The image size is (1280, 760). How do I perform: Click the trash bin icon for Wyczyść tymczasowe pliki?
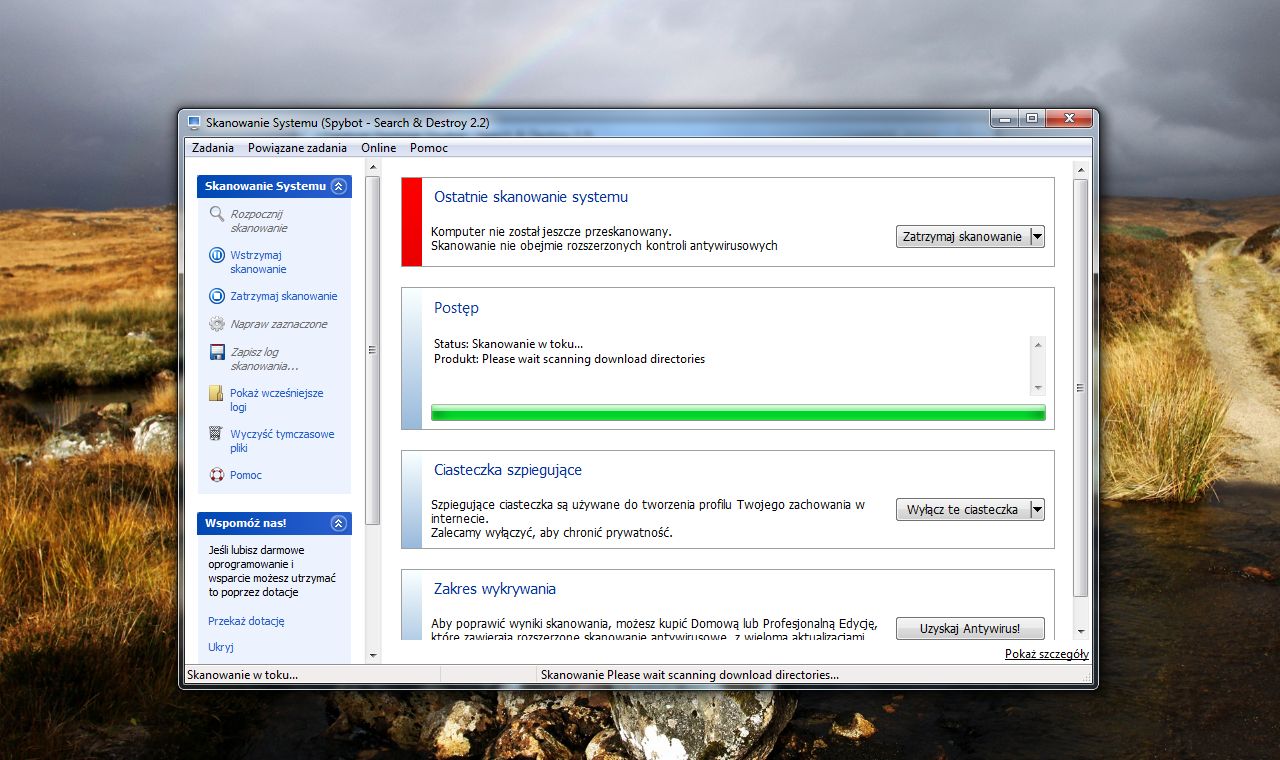pyautogui.click(x=217, y=434)
